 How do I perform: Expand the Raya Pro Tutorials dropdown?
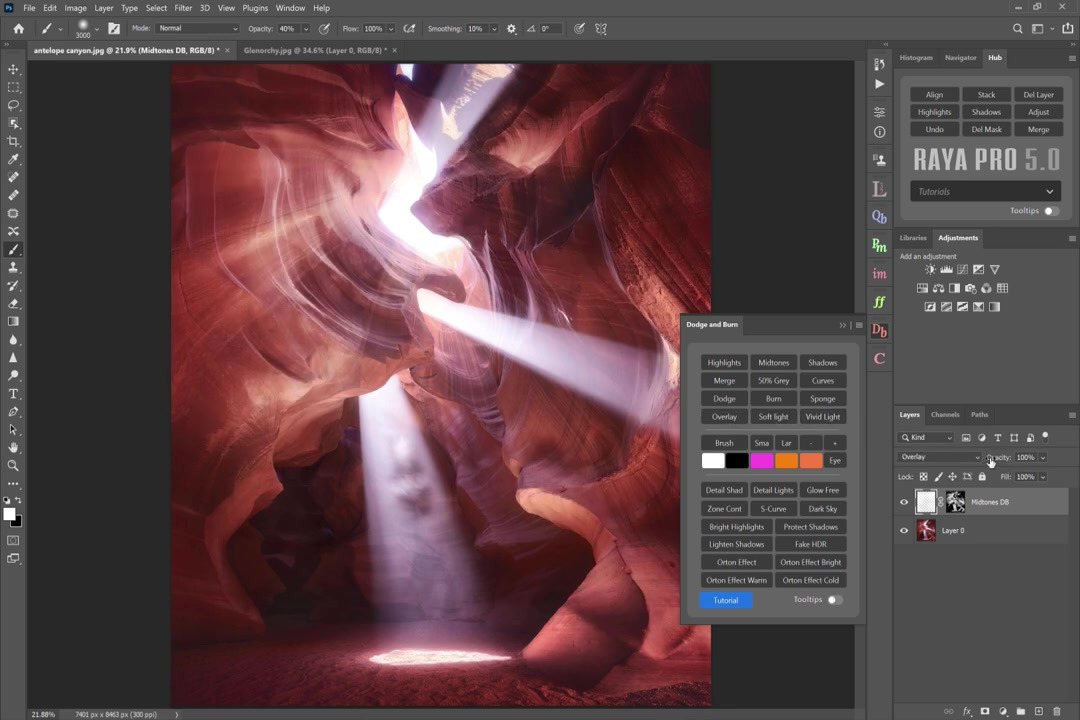point(985,192)
